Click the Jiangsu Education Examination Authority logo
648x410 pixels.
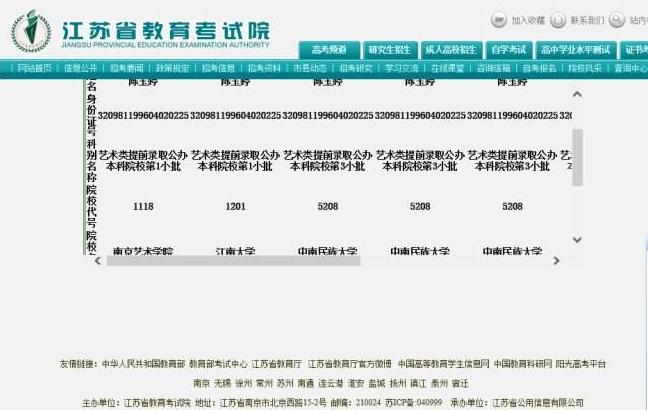tap(31, 31)
